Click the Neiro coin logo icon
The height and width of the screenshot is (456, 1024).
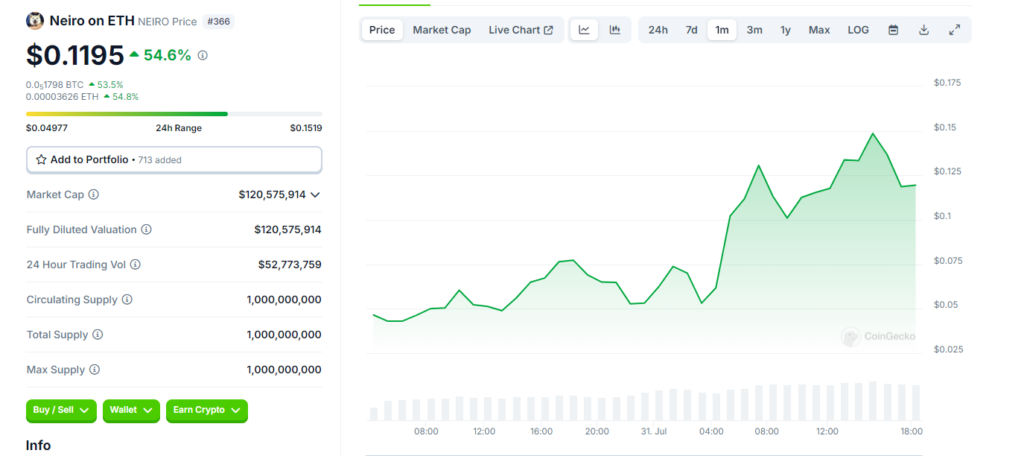(35, 21)
